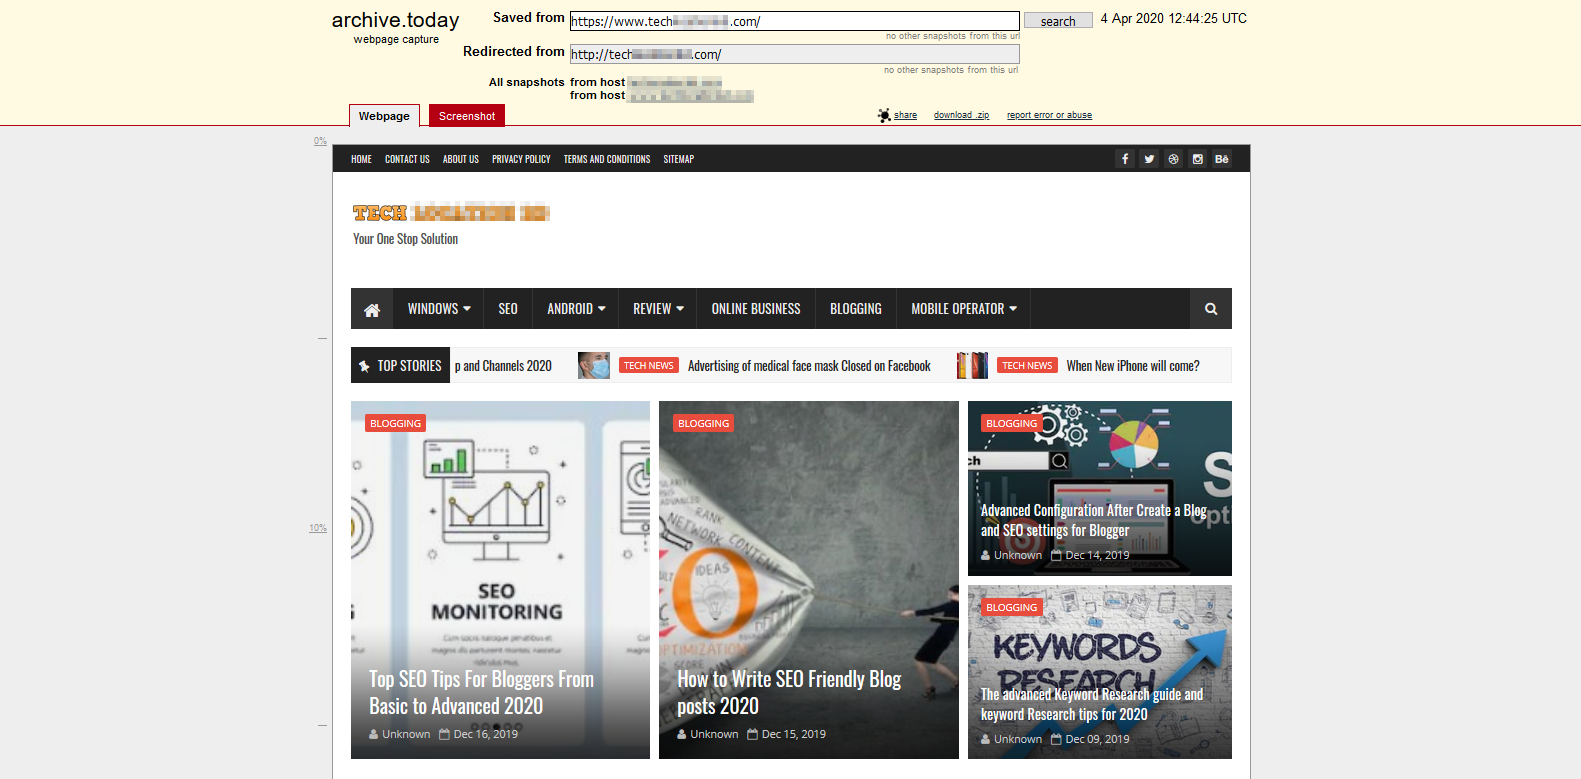
Task: Click the share icon in the archive header
Action: [884, 115]
